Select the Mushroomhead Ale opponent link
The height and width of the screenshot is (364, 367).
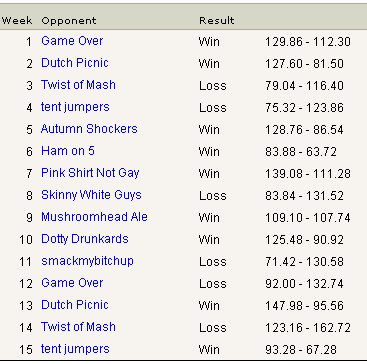(94, 217)
